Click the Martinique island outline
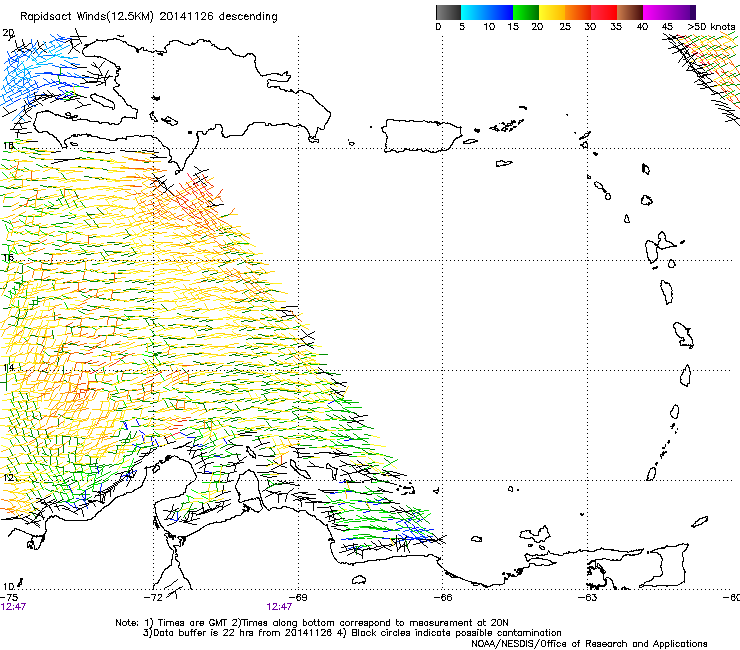This screenshot has width=740, height=650. pyautogui.click(x=683, y=335)
